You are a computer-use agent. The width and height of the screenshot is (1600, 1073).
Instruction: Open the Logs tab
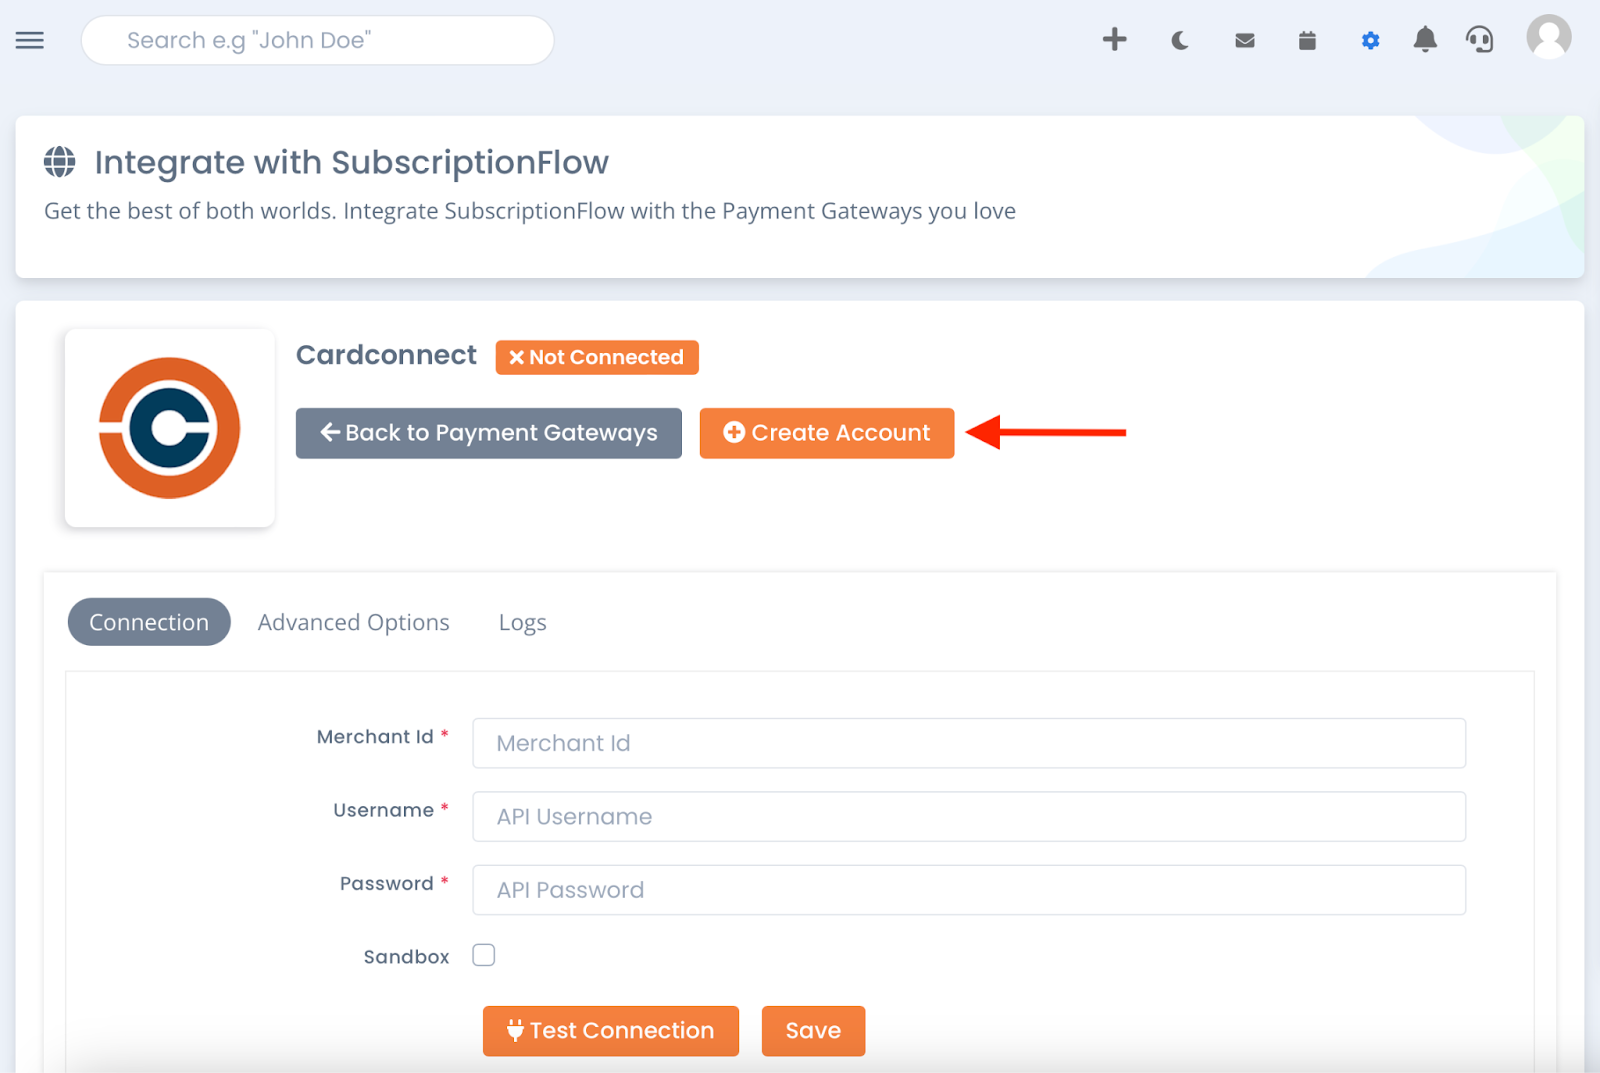522,622
